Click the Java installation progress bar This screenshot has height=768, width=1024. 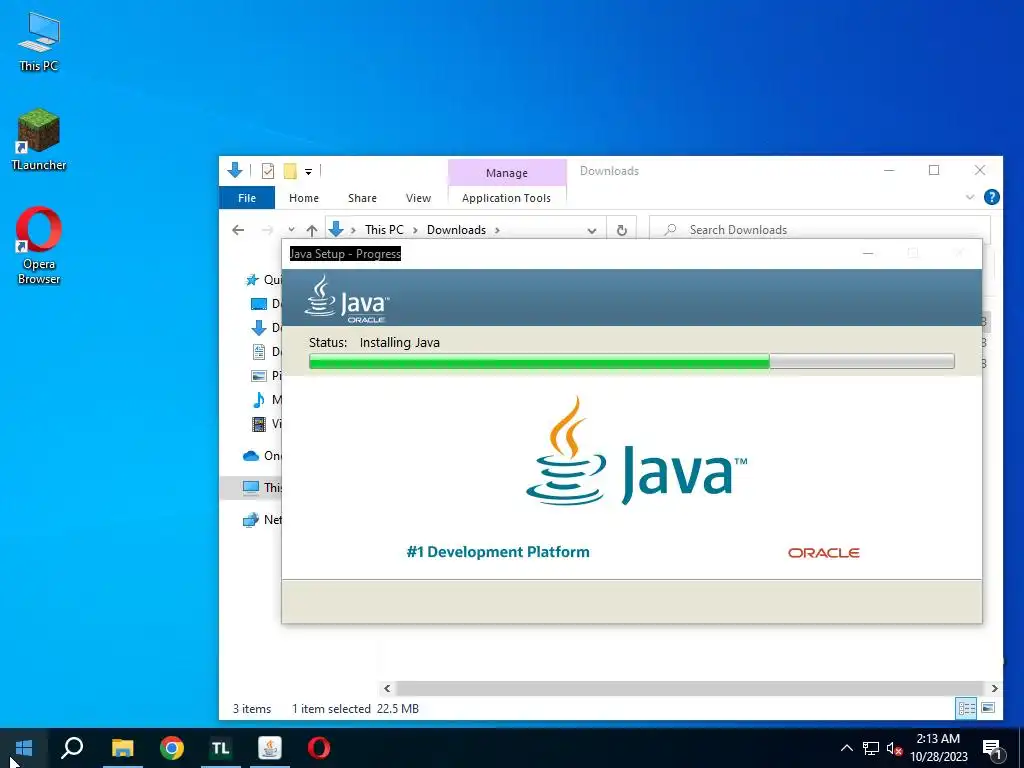[x=632, y=362]
